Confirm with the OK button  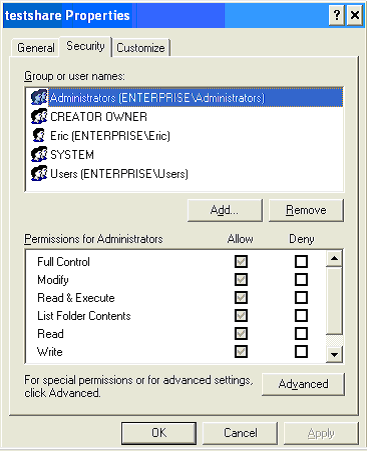coord(159,433)
